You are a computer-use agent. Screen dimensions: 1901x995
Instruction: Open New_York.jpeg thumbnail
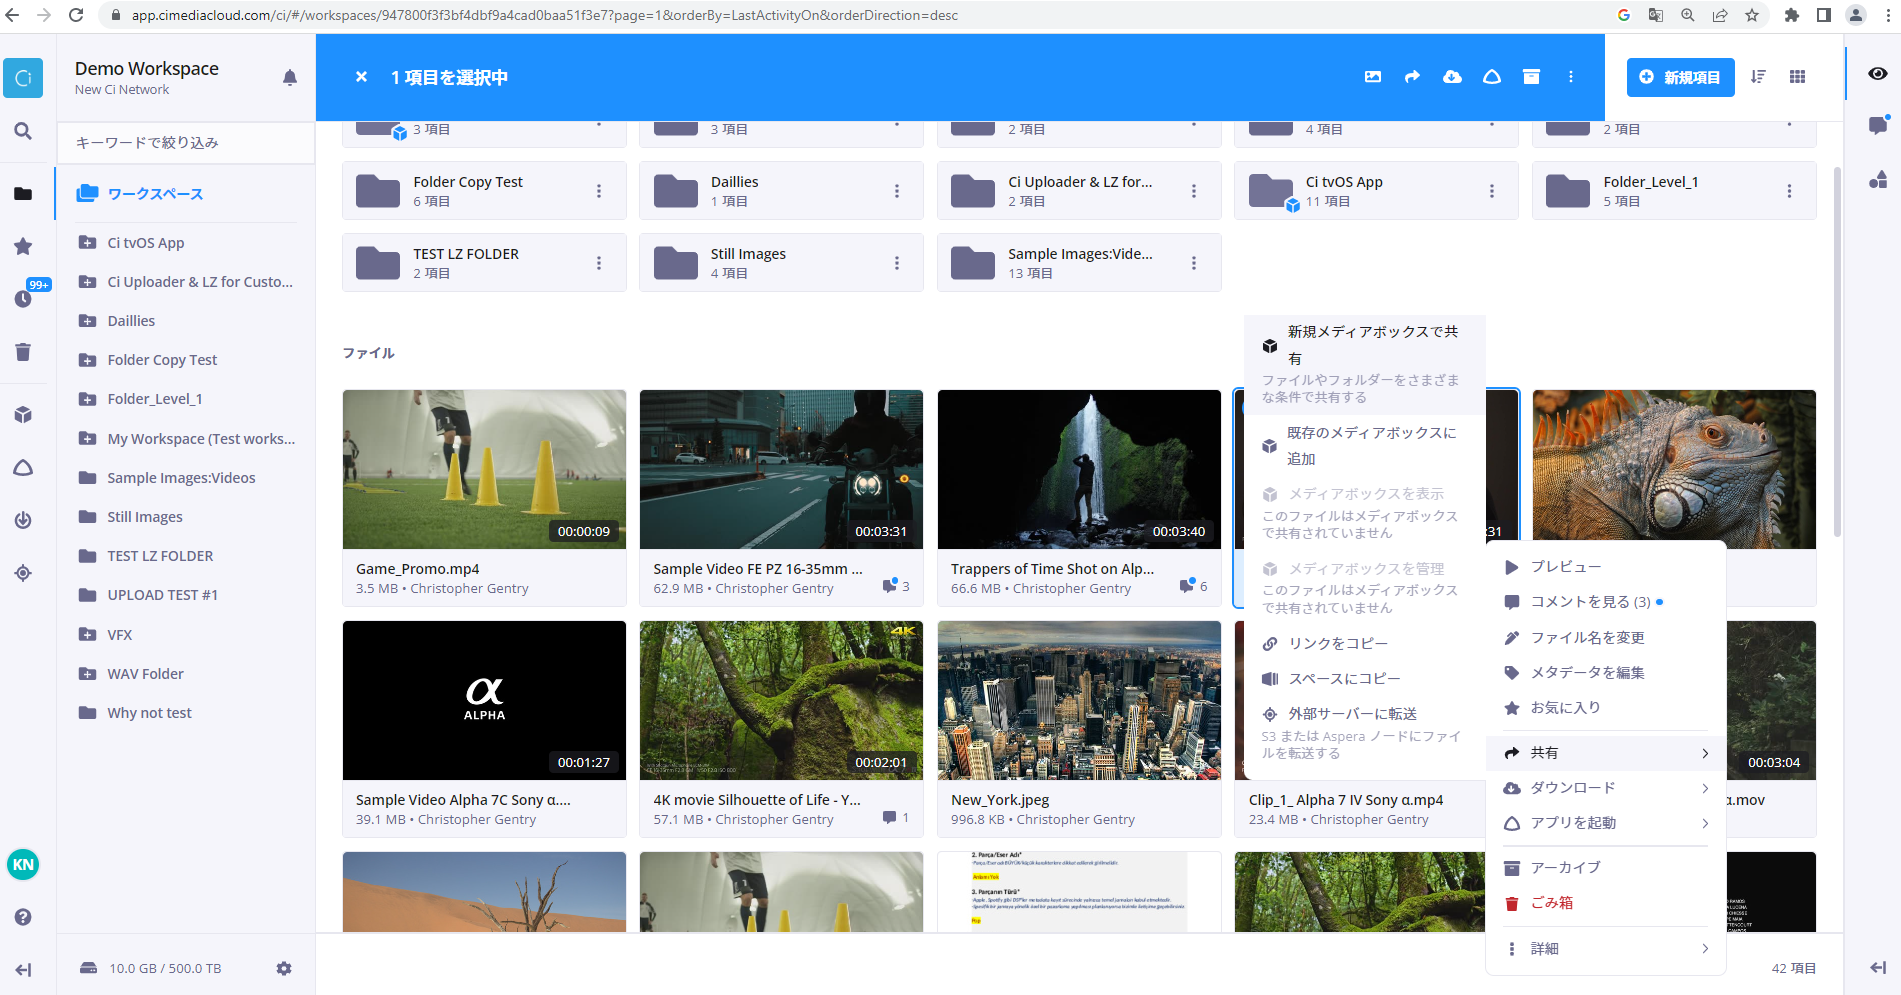1079,700
